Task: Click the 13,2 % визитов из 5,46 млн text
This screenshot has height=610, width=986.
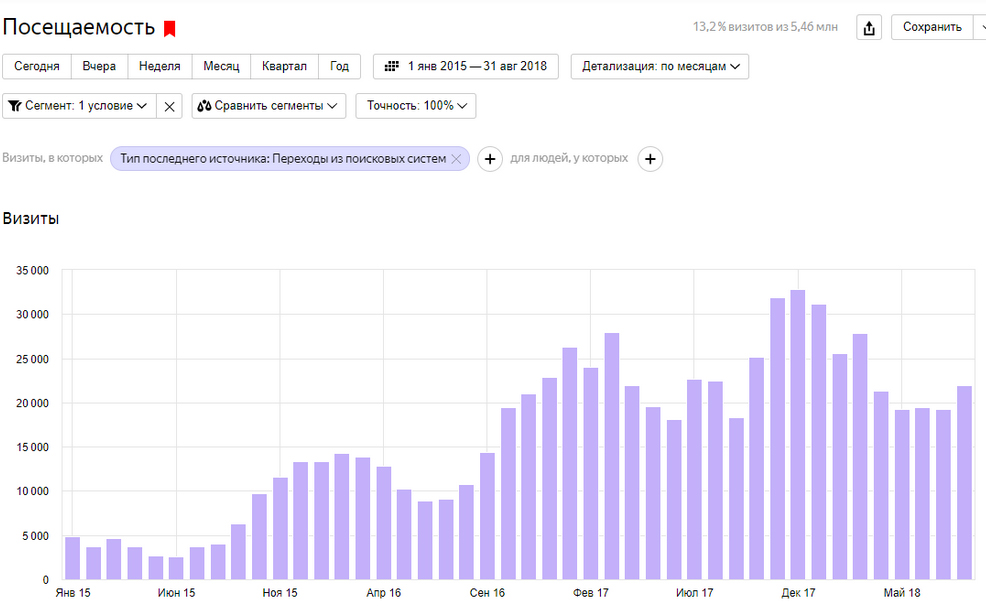Action: pos(765,27)
